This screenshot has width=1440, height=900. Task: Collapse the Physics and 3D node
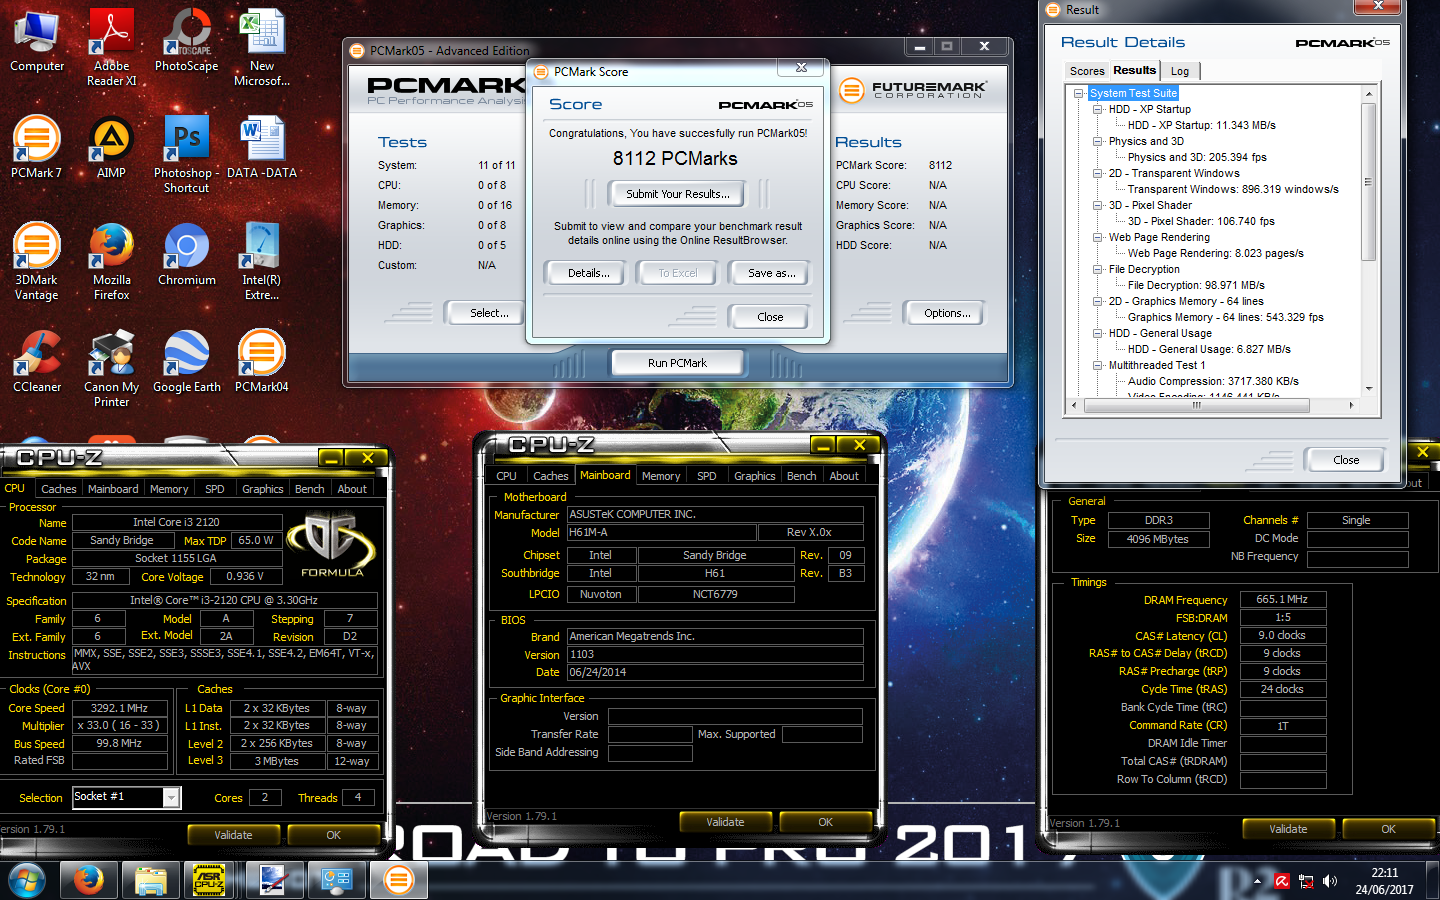click(1098, 141)
